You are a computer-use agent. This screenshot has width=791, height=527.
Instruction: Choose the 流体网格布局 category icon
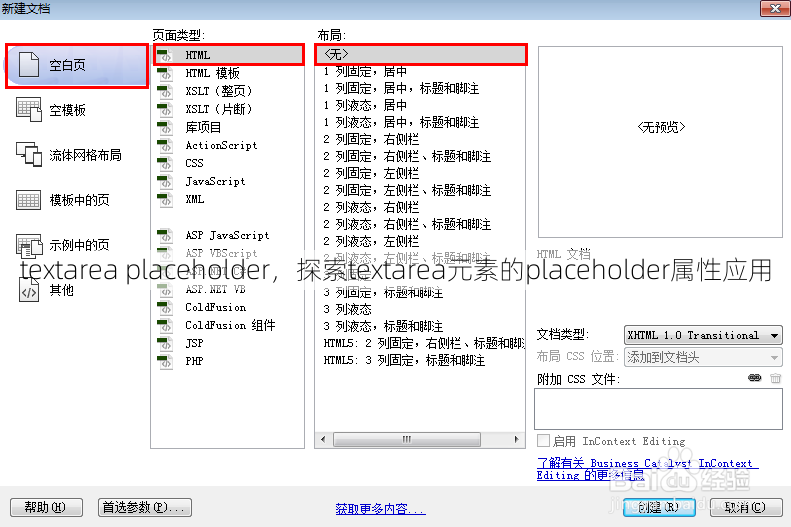29,154
